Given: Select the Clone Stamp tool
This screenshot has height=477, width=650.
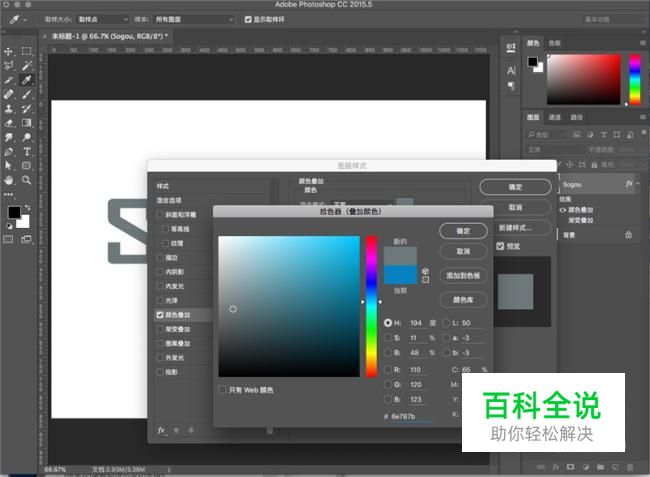Looking at the screenshot, I should click(8, 109).
